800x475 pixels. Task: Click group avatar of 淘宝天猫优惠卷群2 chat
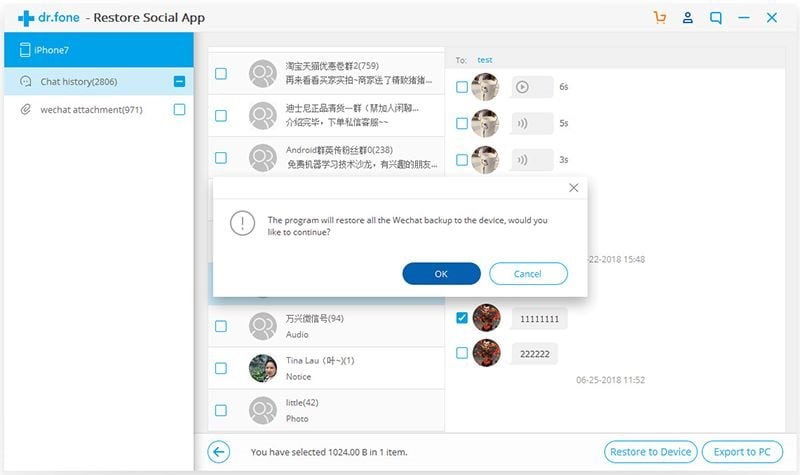click(x=263, y=73)
